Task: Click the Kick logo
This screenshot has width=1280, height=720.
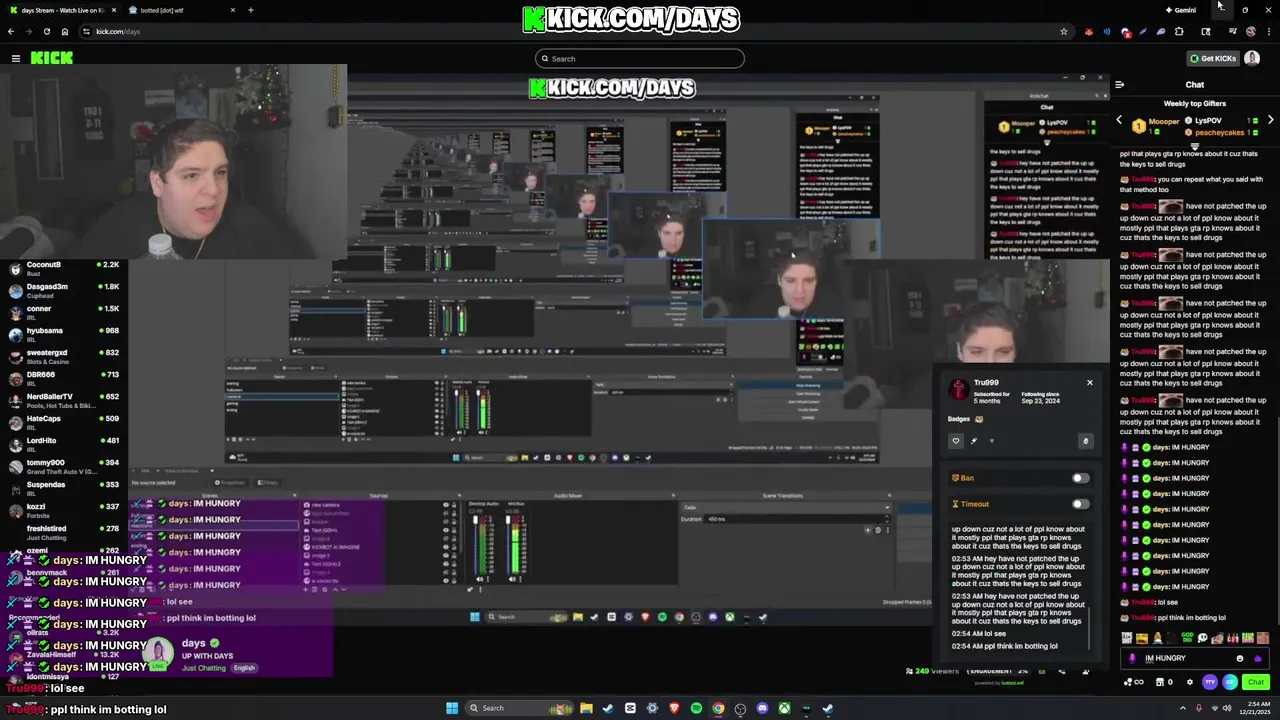Action: coord(51,58)
